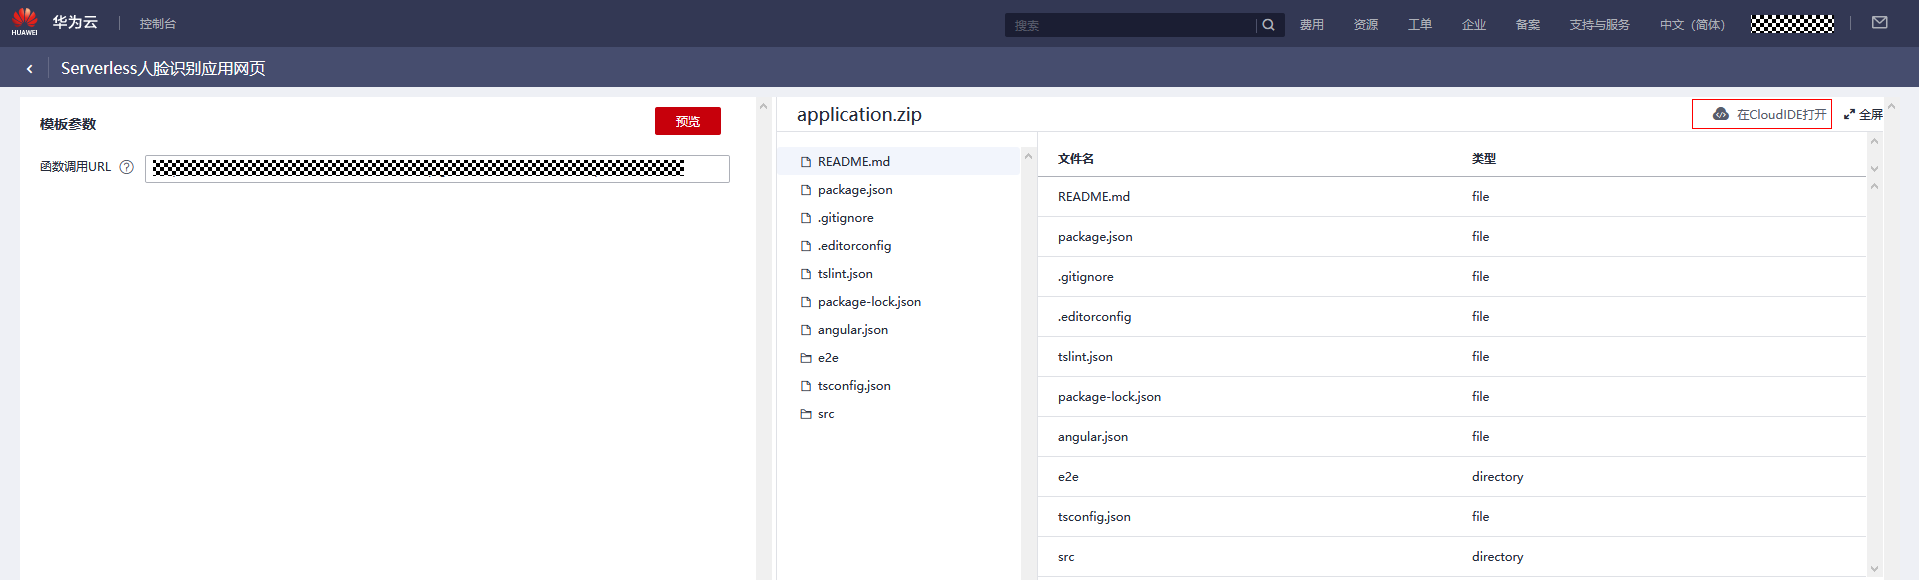Expand the e2e folder in the file tree

(827, 358)
